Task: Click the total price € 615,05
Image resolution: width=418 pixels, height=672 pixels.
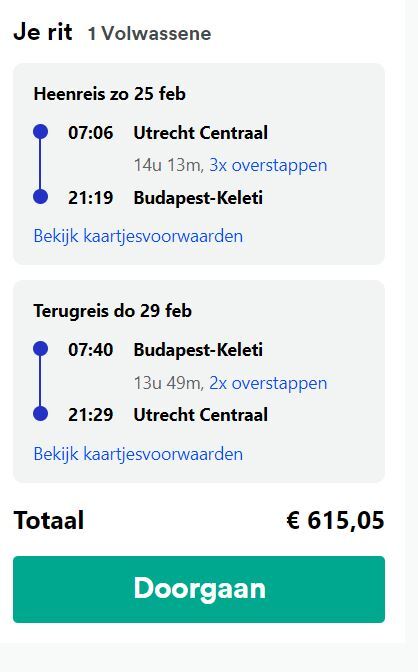Action: click(335, 520)
